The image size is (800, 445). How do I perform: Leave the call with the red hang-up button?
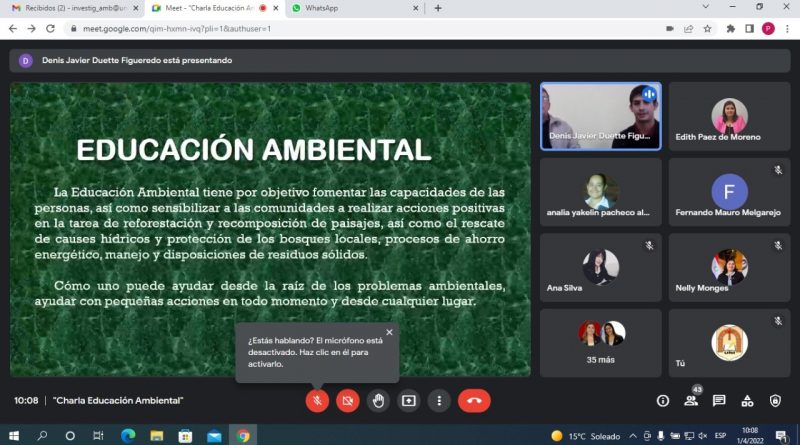[474, 400]
